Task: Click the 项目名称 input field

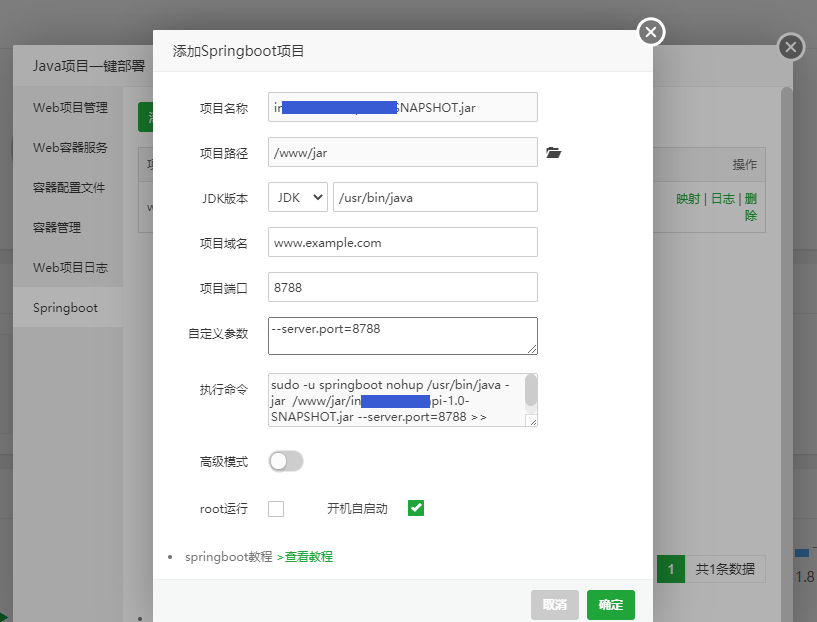Action: [403, 107]
